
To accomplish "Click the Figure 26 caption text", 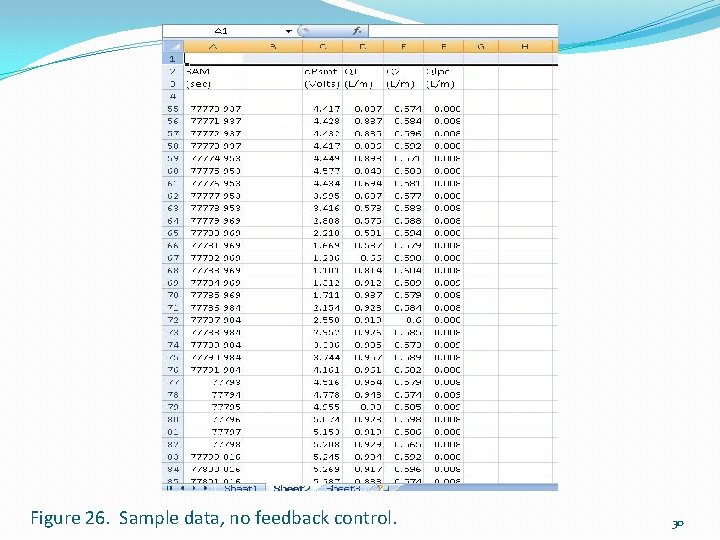I will [x=214, y=518].
